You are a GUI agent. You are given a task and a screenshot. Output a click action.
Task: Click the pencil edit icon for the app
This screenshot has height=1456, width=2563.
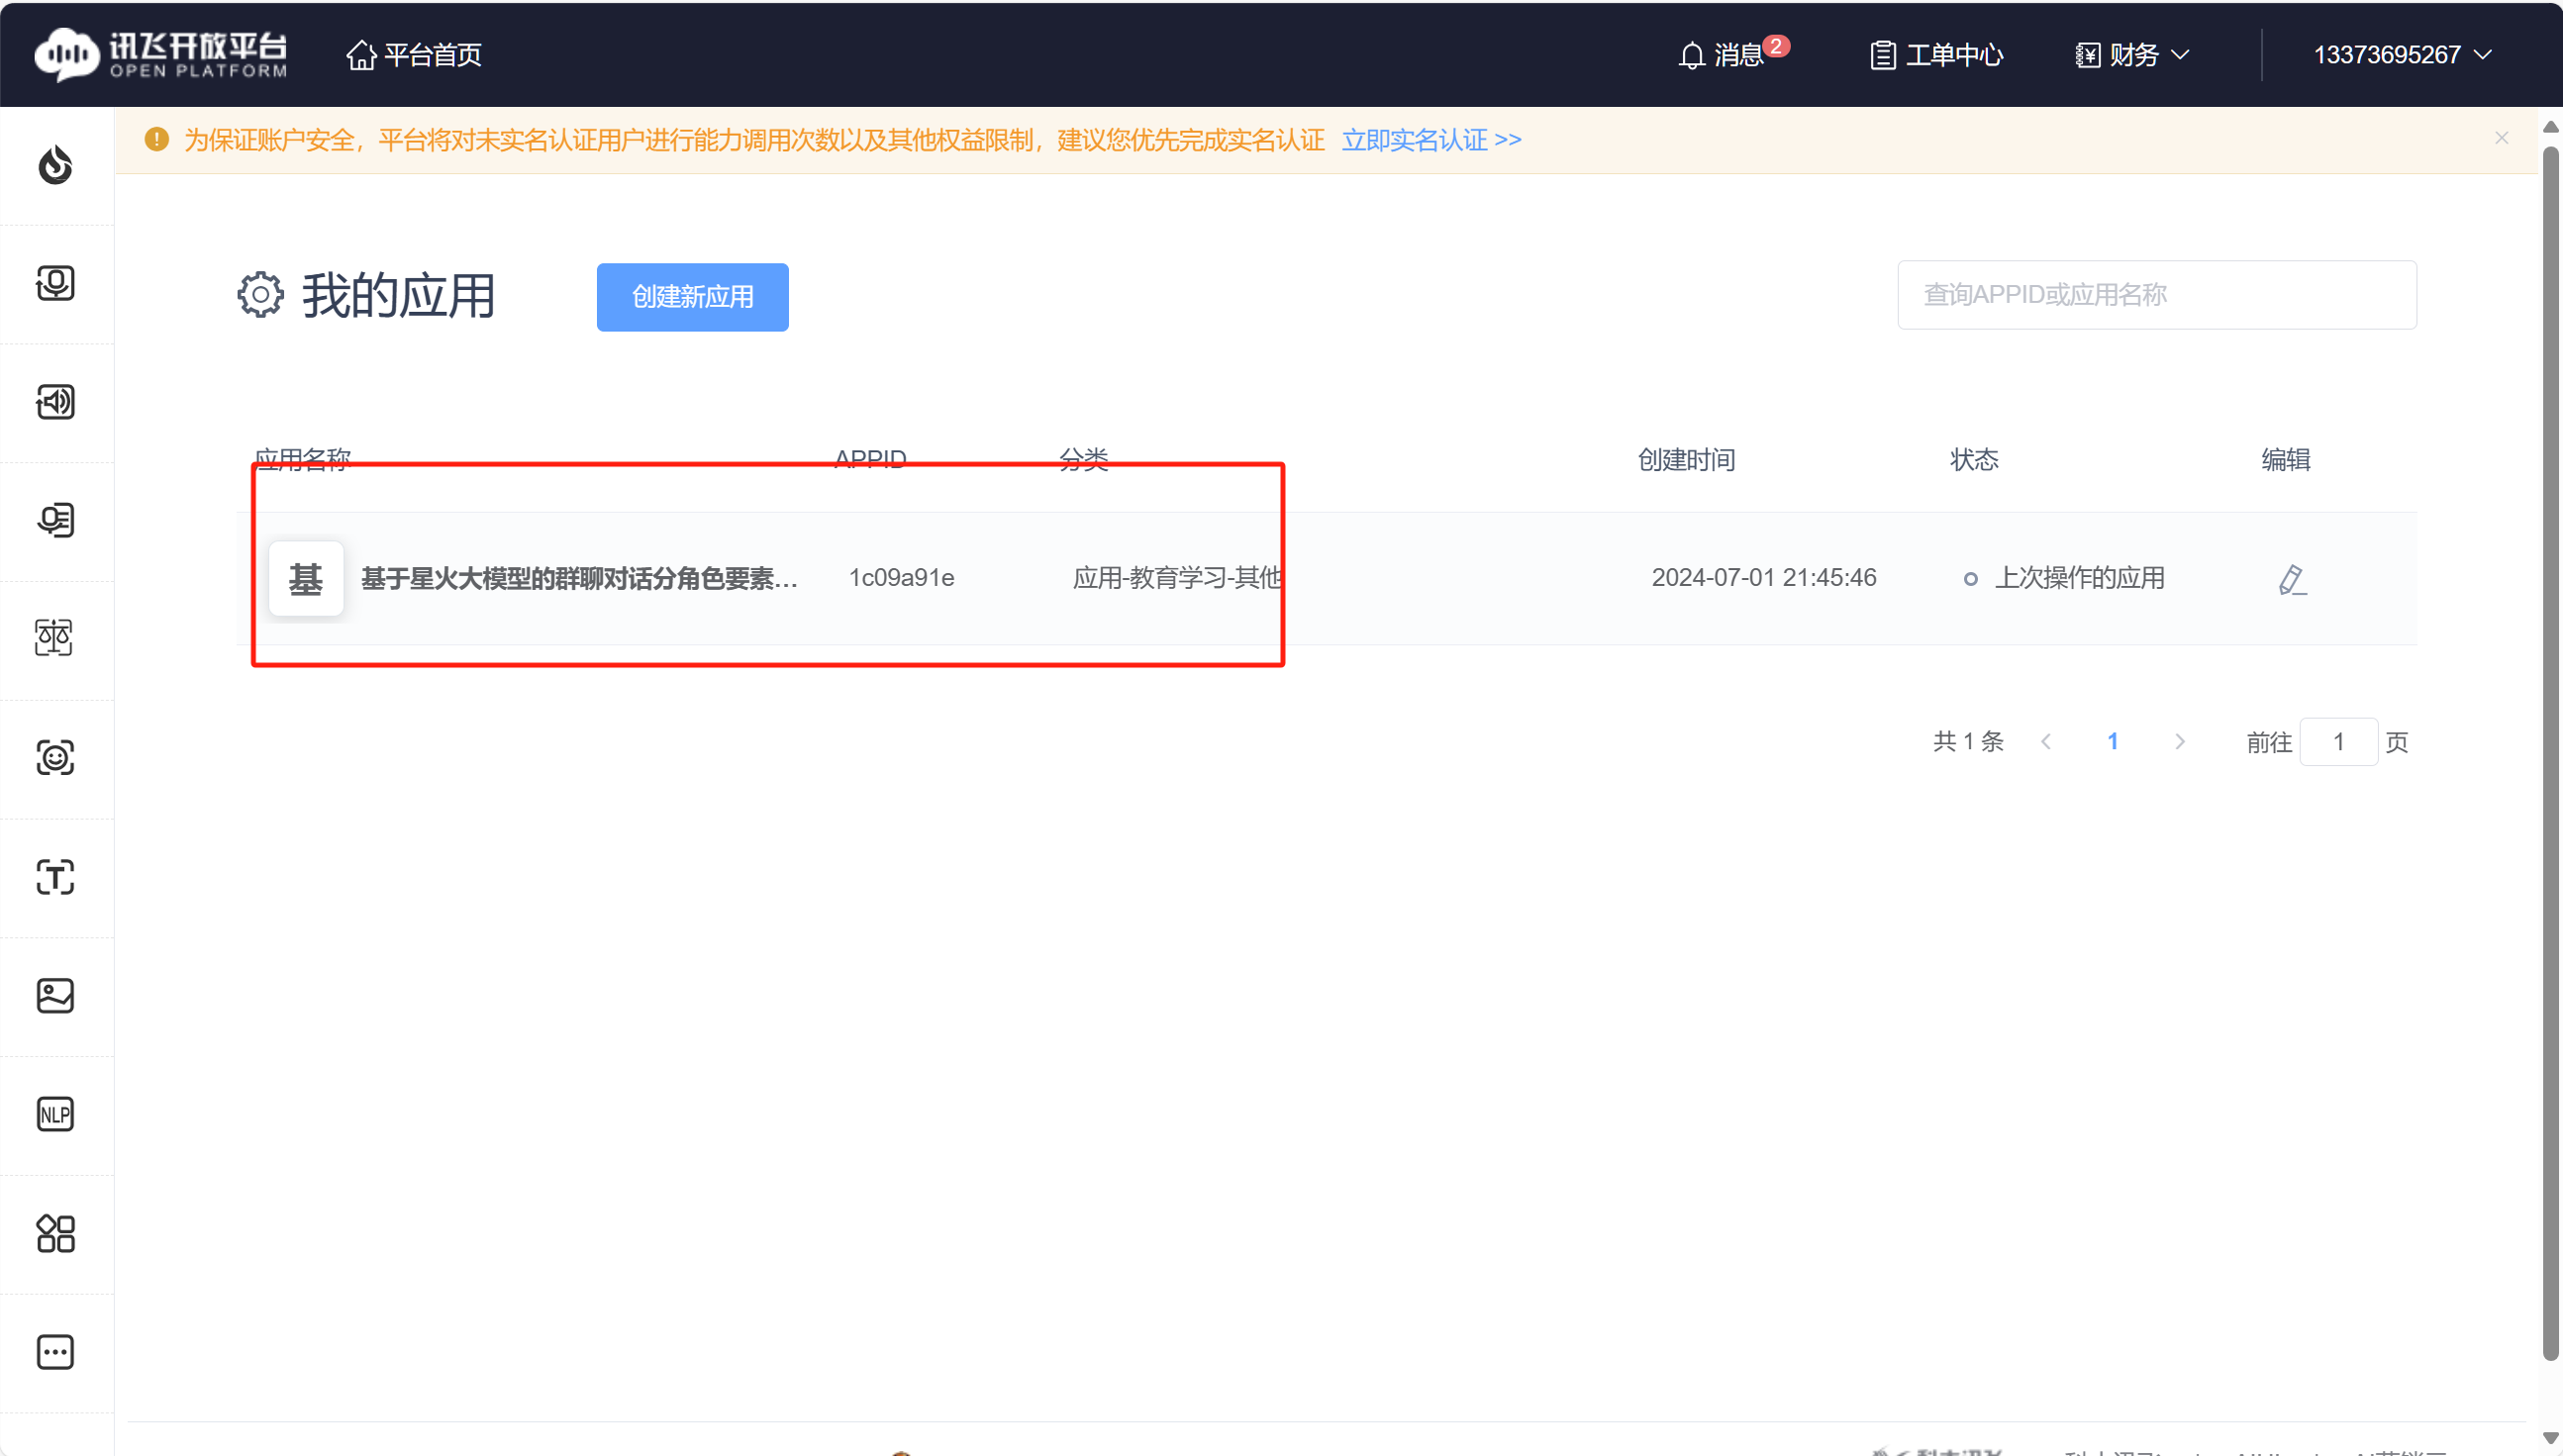[2292, 579]
